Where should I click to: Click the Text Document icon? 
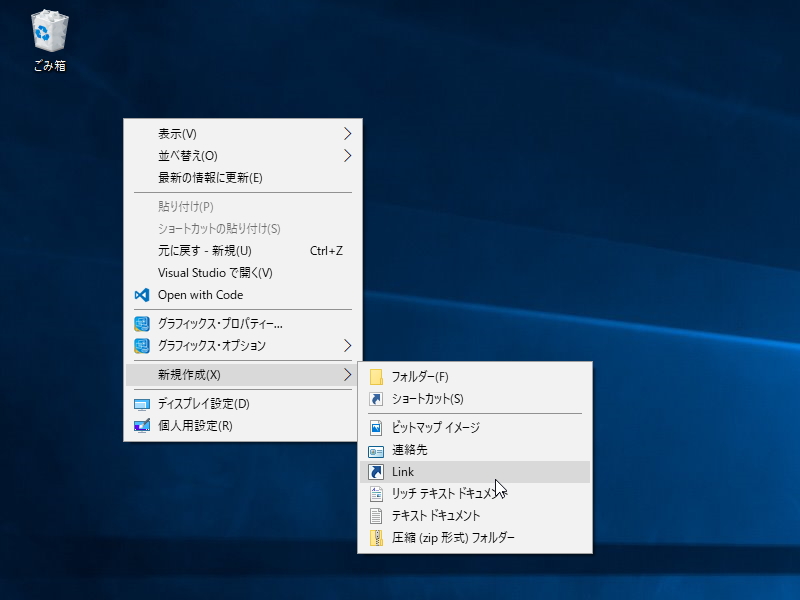pos(374,515)
